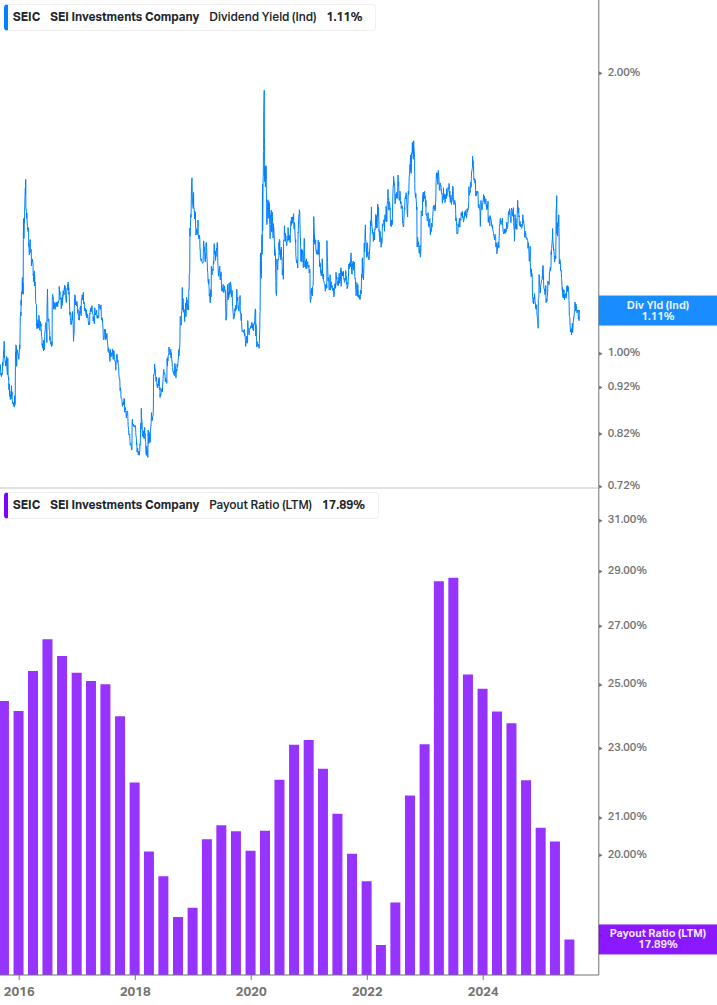The width and height of the screenshot is (717, 1005).
Task: Click the 2022 label on the time axis
Action: pos(367,992)
